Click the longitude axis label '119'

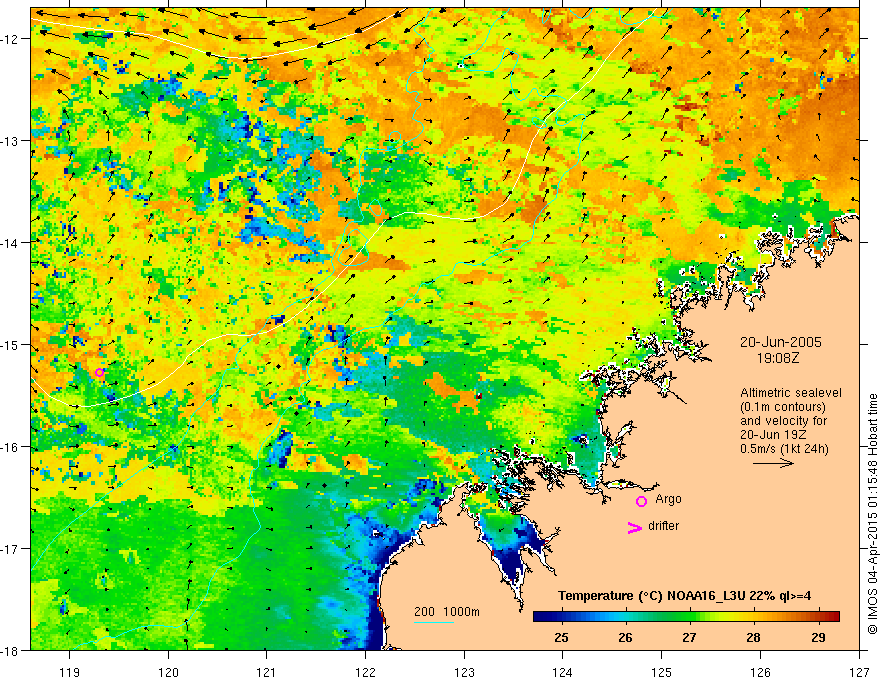70,672
